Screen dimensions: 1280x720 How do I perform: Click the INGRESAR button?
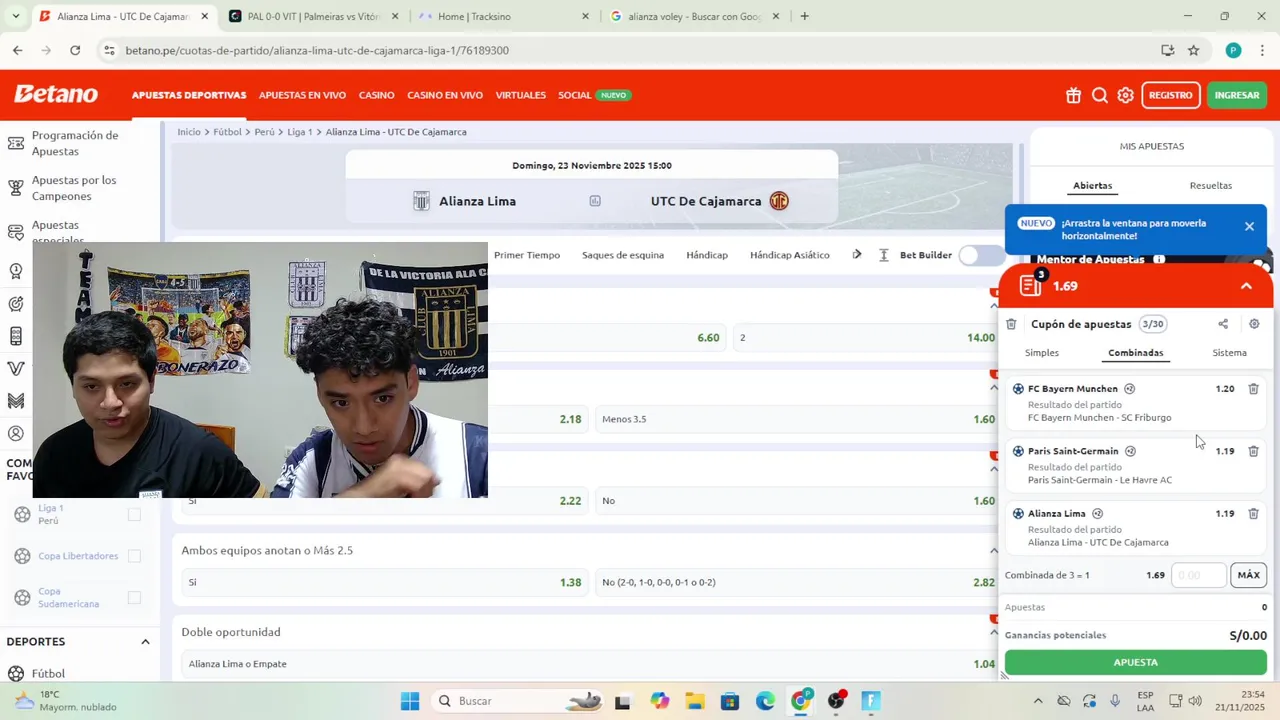(1237, 95)
